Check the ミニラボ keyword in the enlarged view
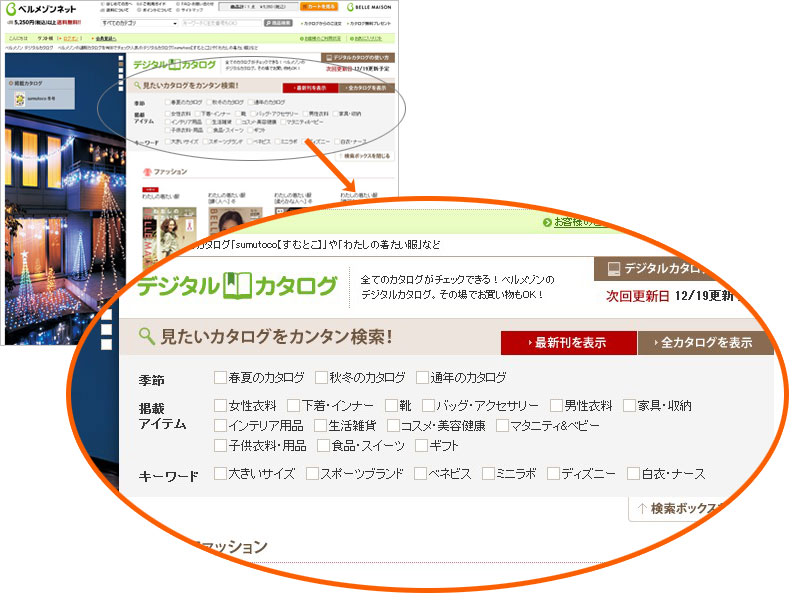Screen dimensions: 800x613 click(488, 474)
